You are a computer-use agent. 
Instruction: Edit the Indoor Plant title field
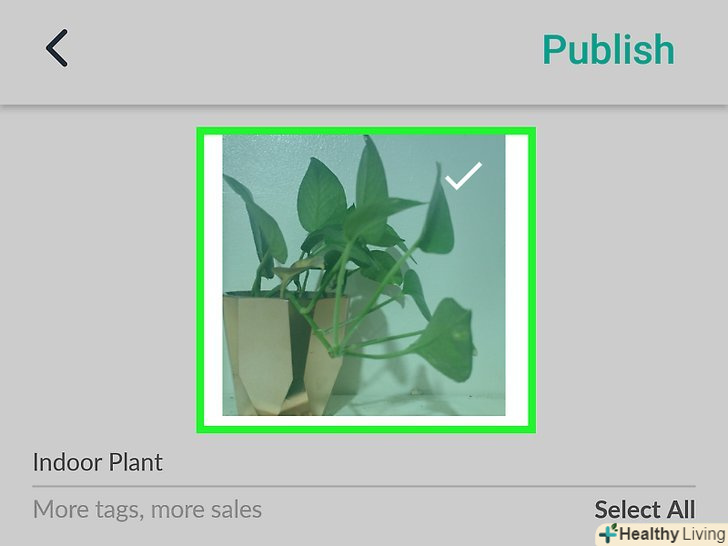click(x=364, y=462)
